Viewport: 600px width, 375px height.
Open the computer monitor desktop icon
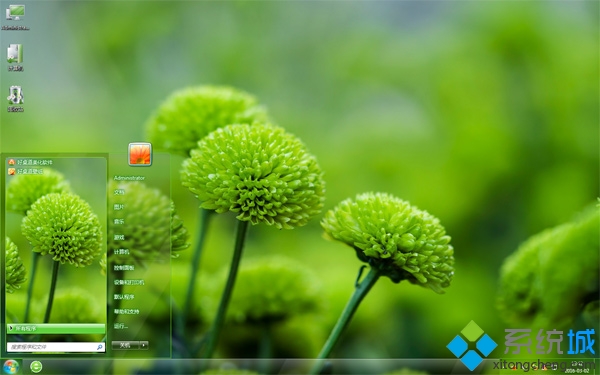pyautogui.click(x=15, y=17)
